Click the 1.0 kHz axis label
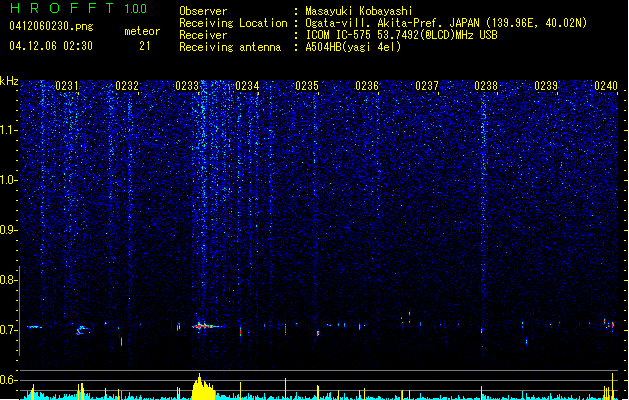629x400 pixels. [8, 180]
